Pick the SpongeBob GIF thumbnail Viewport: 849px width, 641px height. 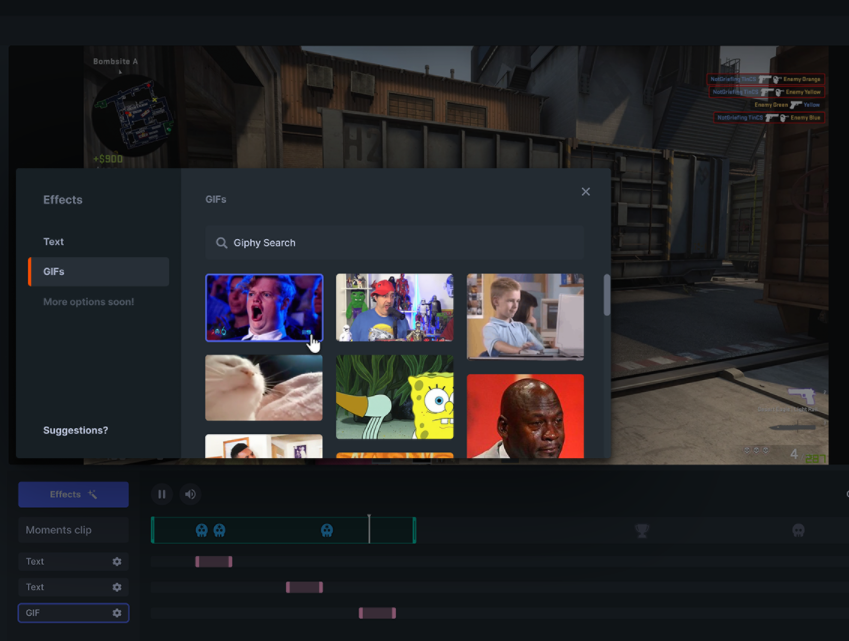pos(395,397)
